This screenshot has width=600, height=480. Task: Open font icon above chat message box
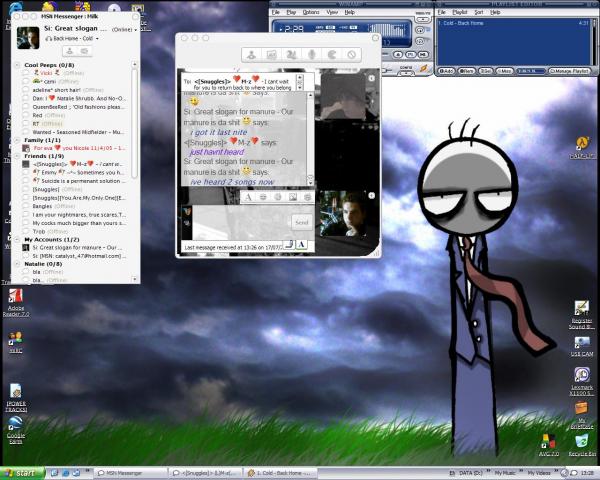pyautogui.click(x=248, y=197)
